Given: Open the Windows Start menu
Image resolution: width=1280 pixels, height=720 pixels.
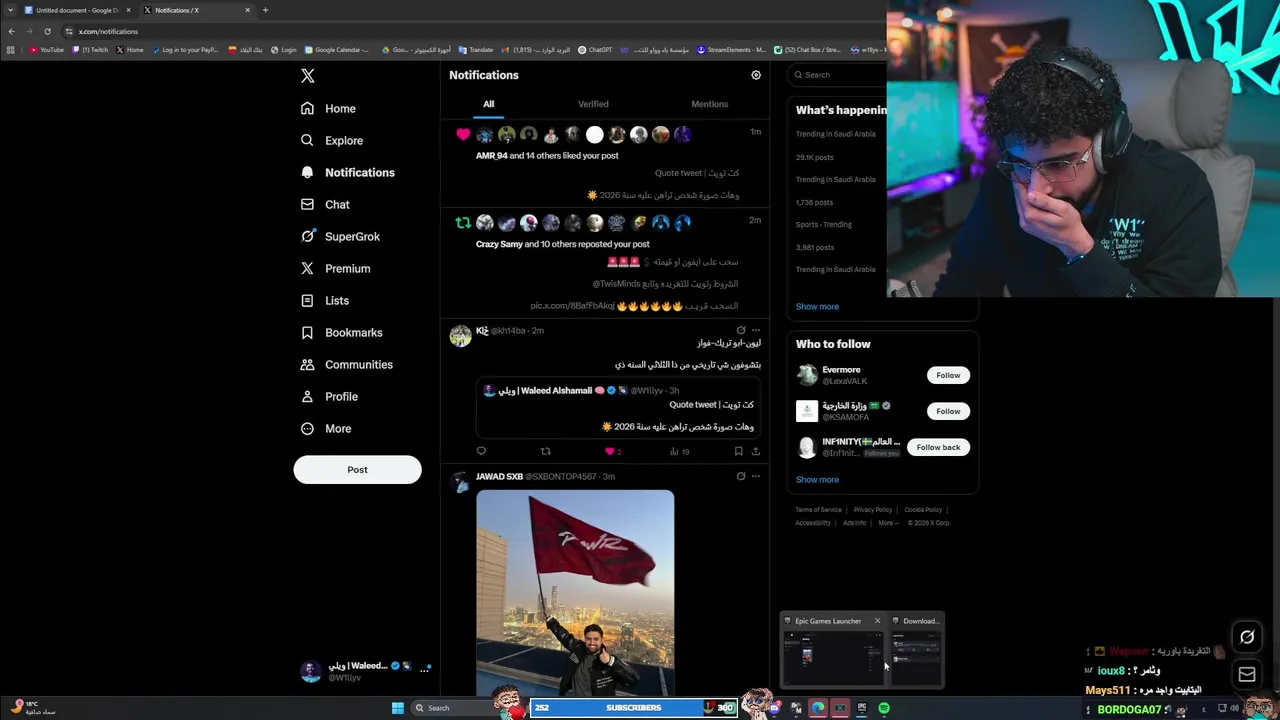Looking at the screenshot, I should [398, 708].
